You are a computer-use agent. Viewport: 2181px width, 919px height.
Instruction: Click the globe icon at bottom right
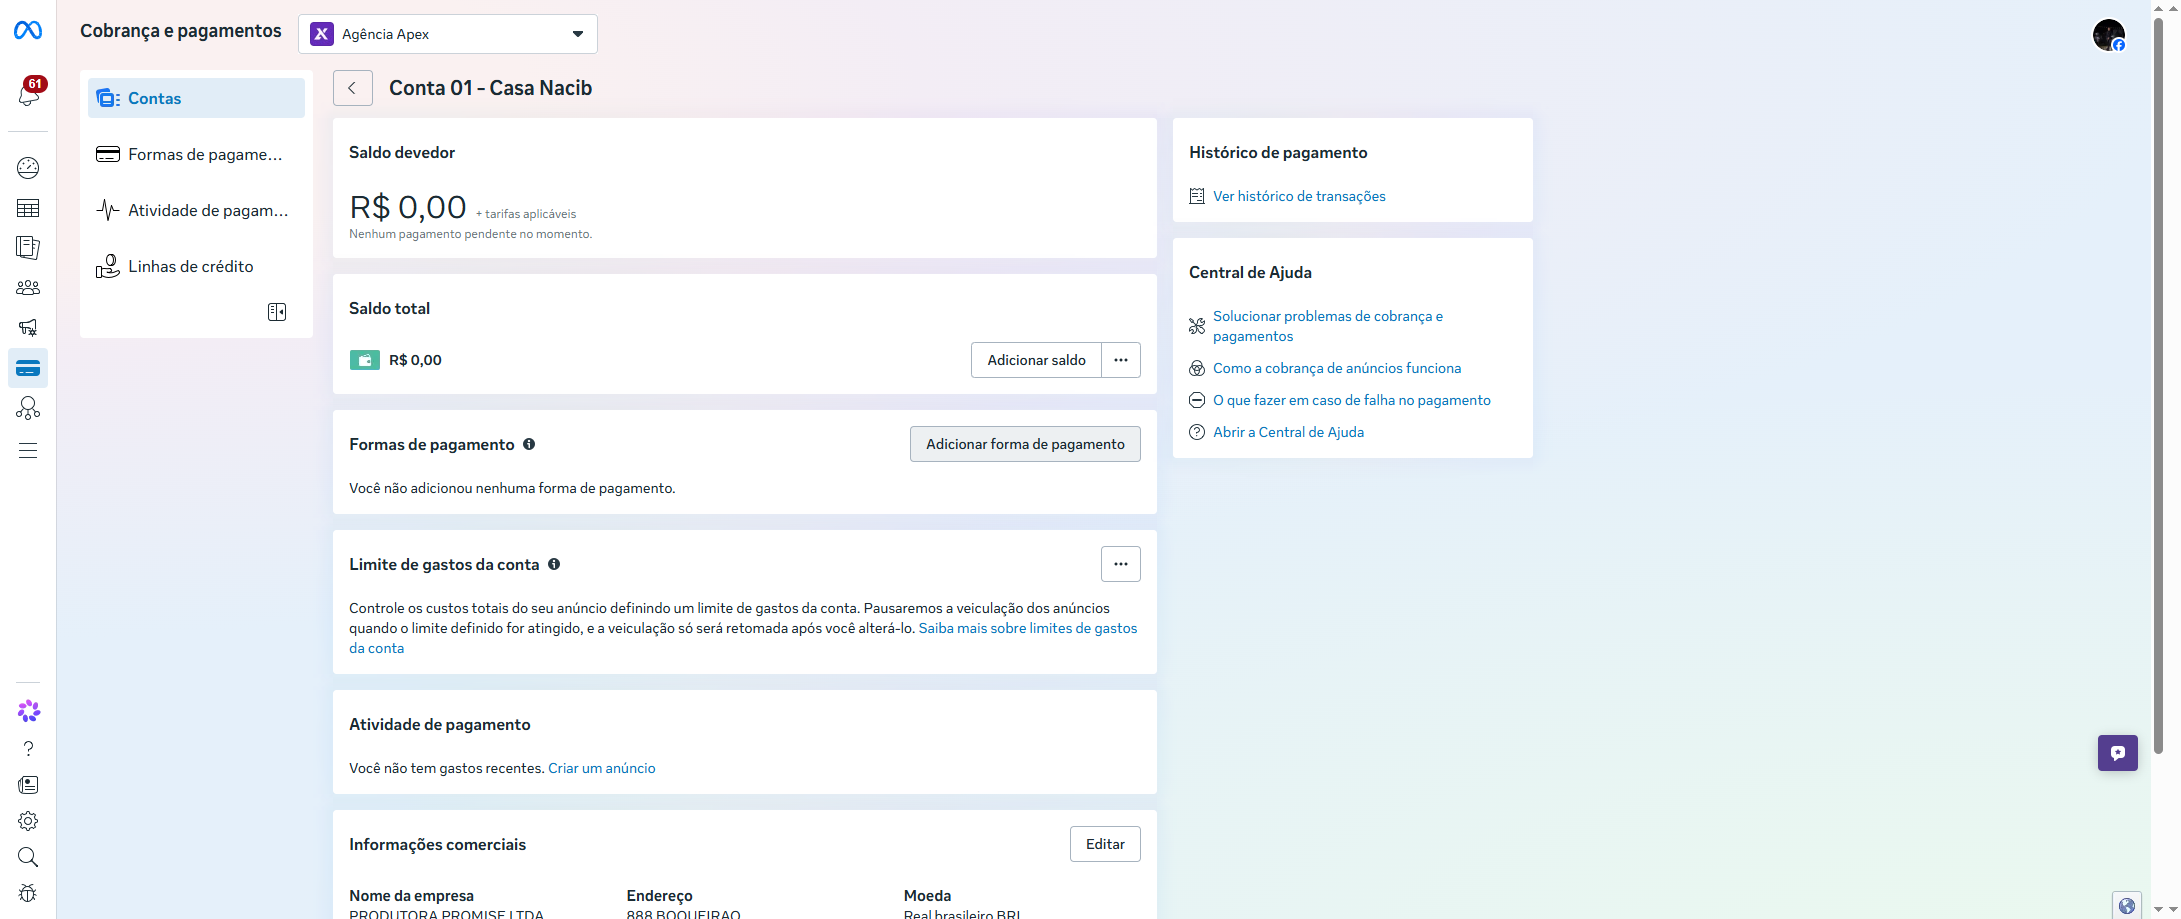pyautogui.click(x=2127, y=906)
